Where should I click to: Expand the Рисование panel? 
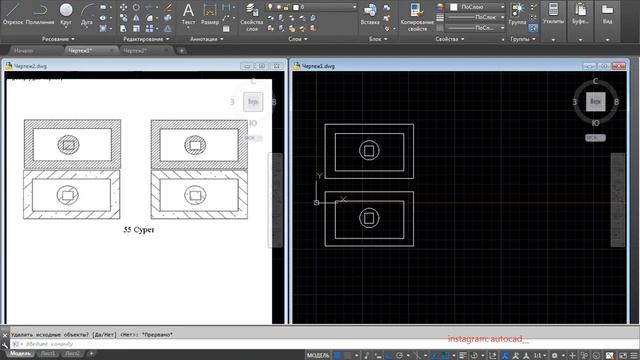click(58, 39)
